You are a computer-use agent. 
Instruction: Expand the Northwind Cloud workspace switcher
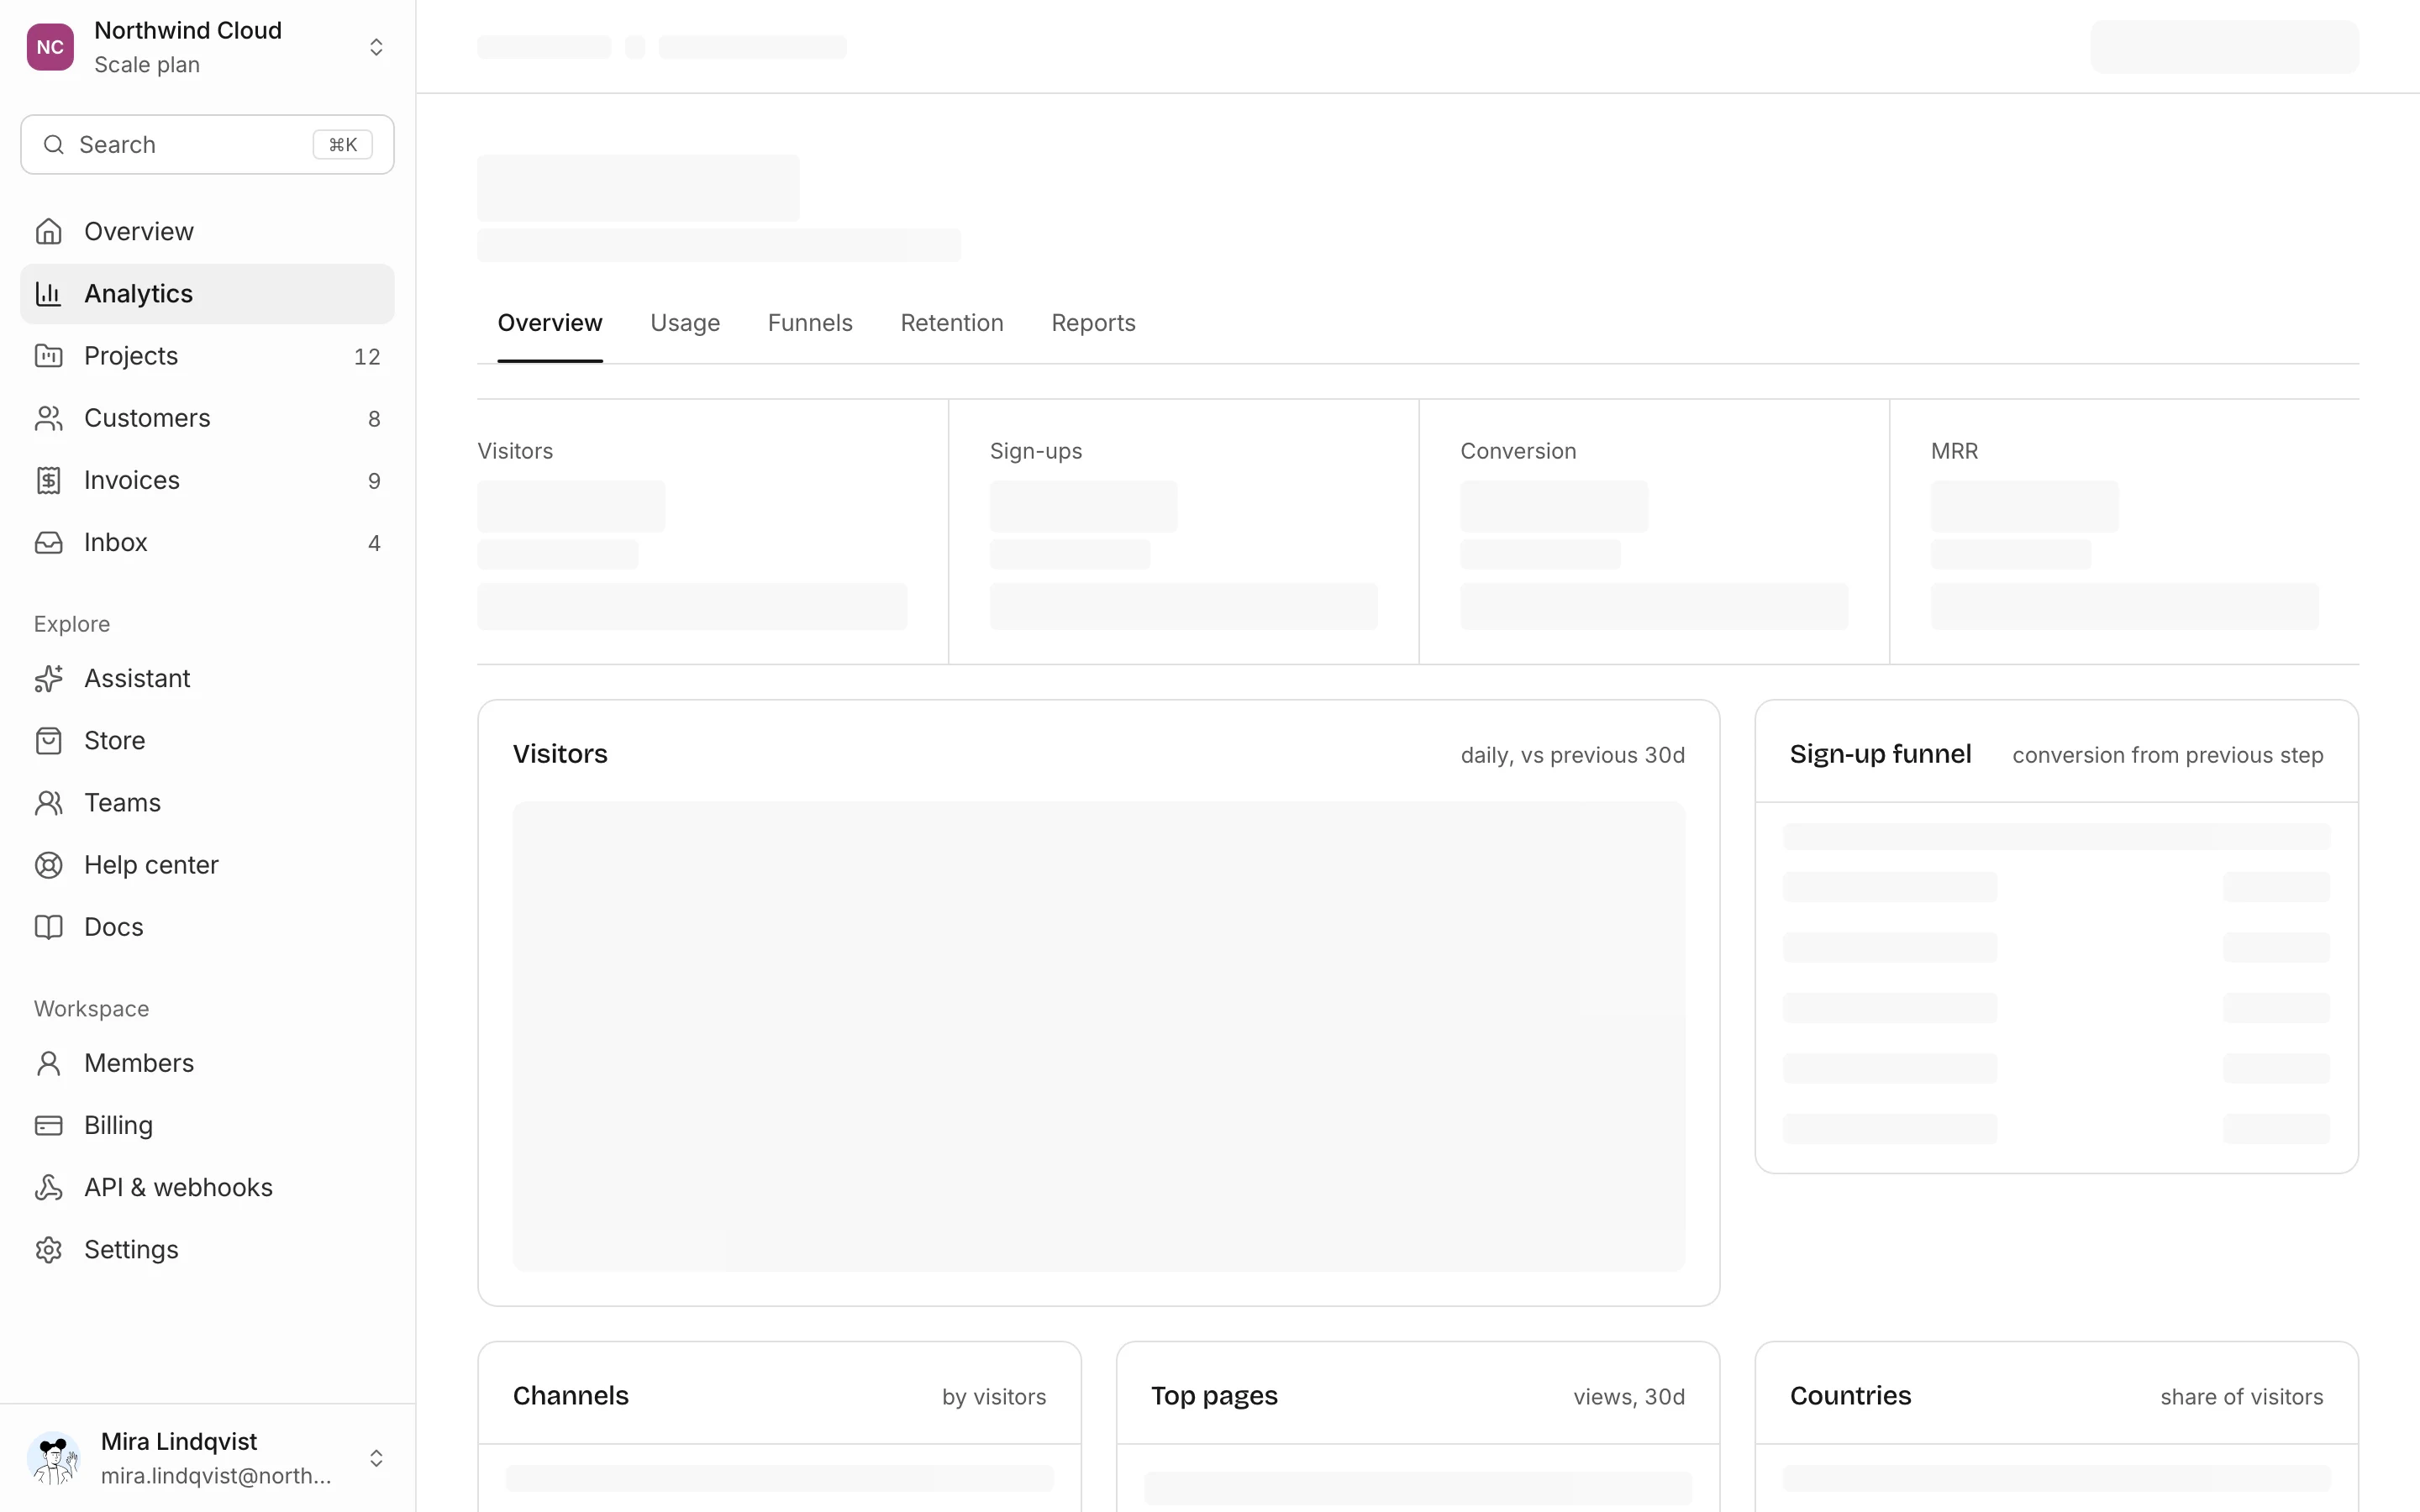[376, 47]
